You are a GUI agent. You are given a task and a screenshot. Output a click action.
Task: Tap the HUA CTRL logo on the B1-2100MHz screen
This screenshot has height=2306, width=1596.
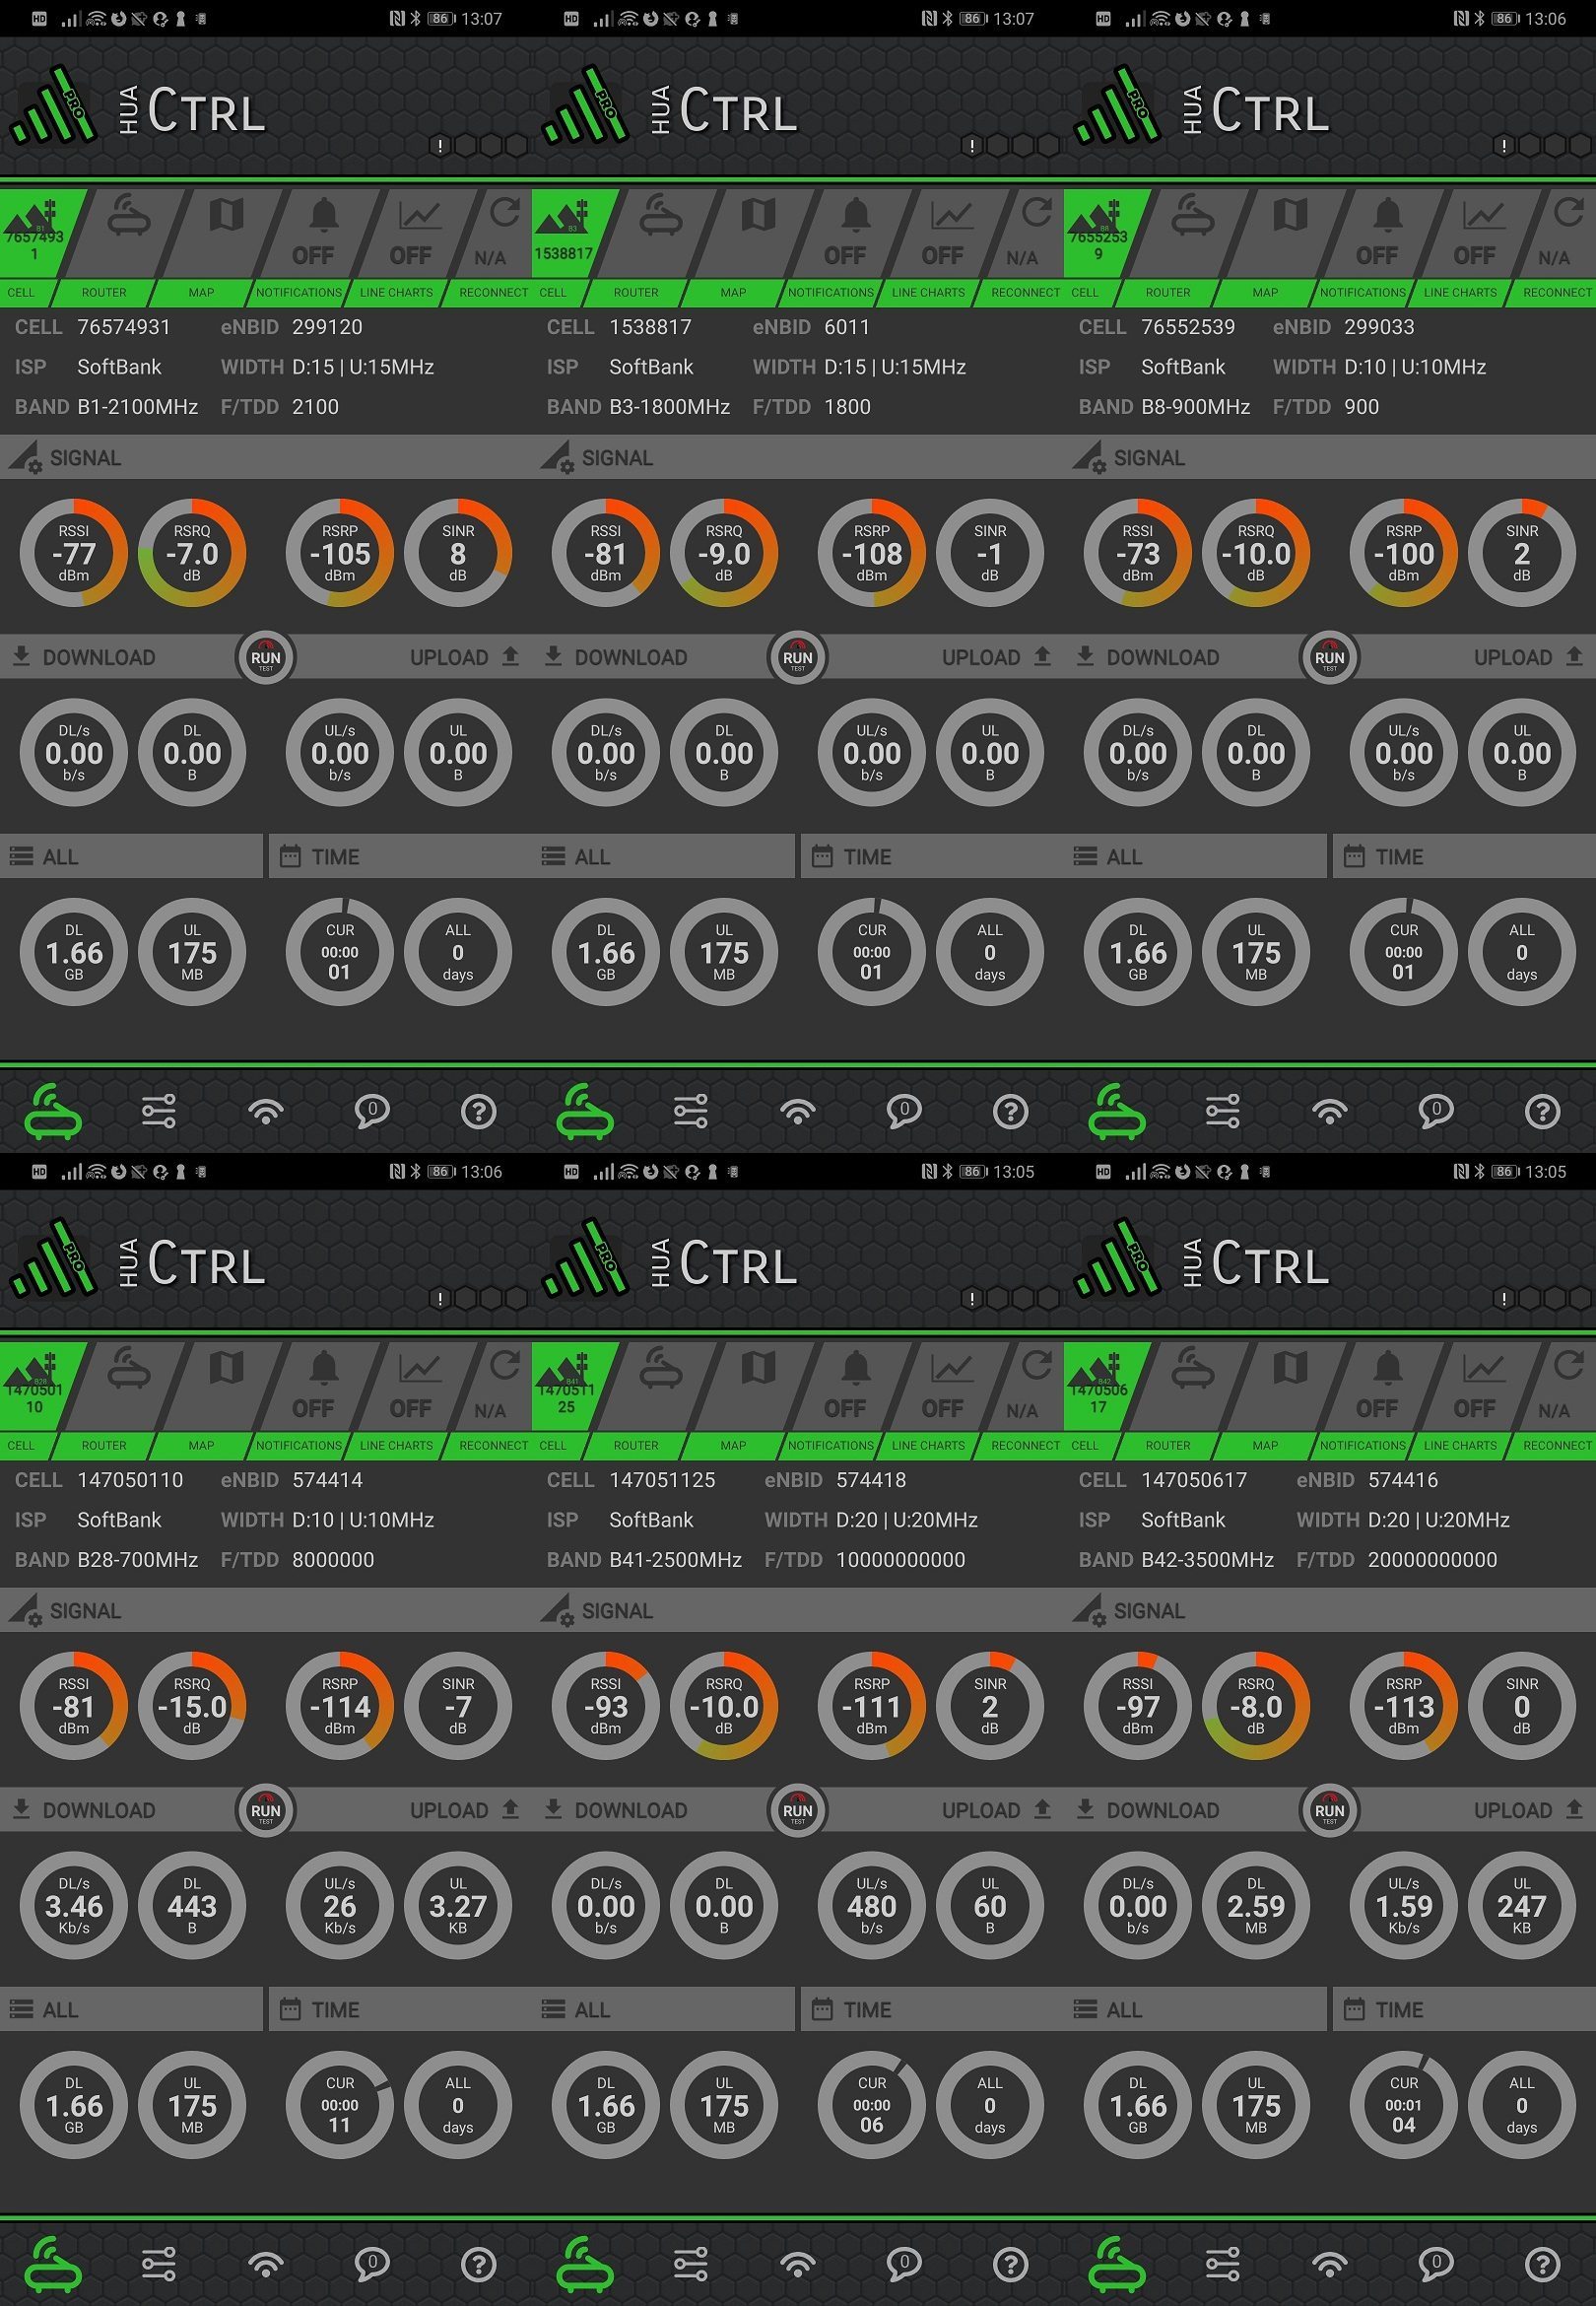[140, 110]
